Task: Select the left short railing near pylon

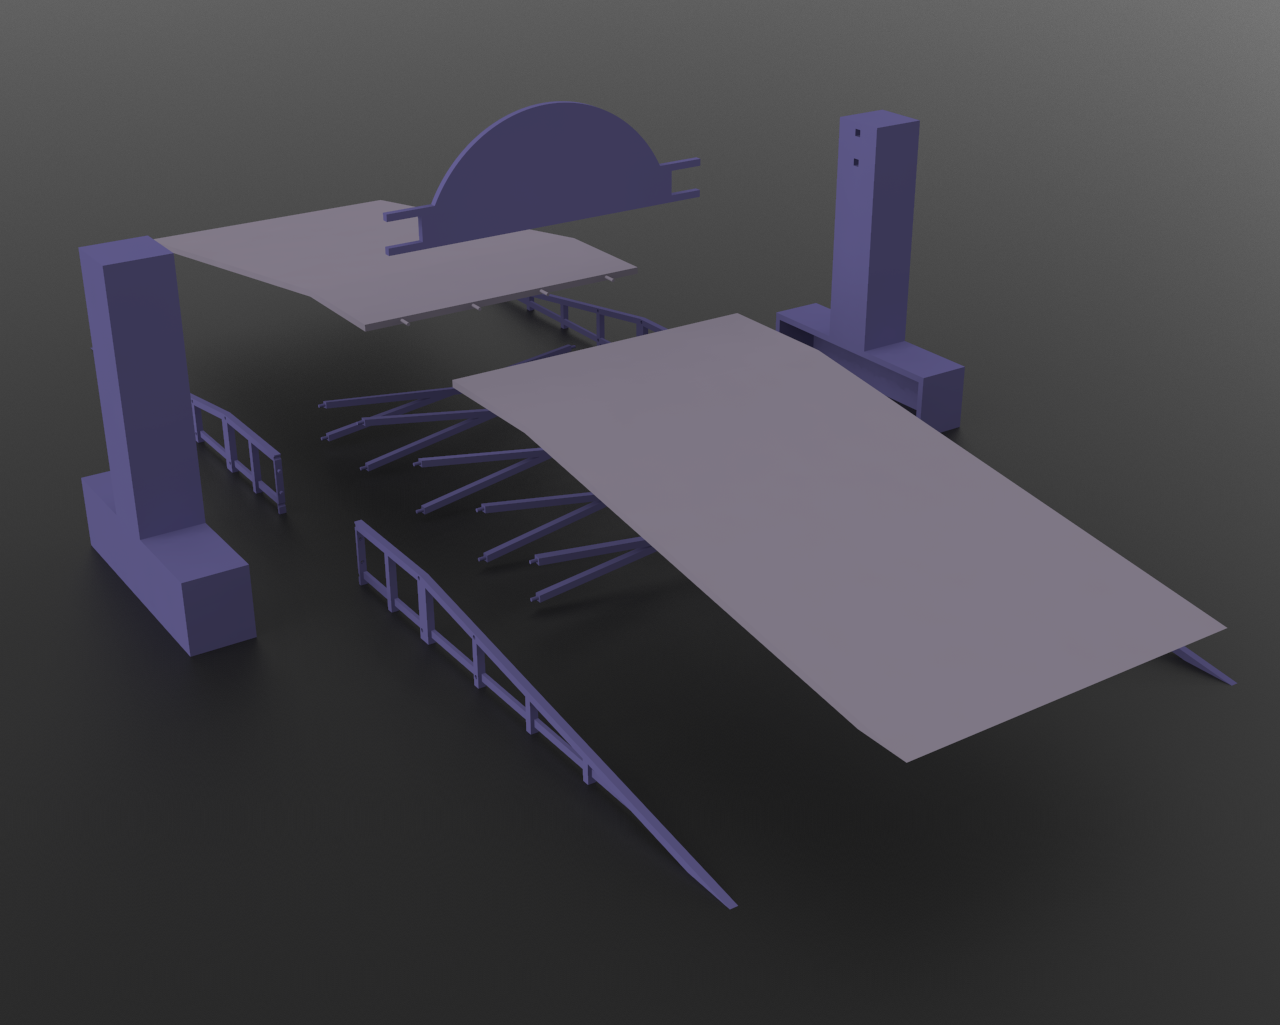Action: pos(235,440)
